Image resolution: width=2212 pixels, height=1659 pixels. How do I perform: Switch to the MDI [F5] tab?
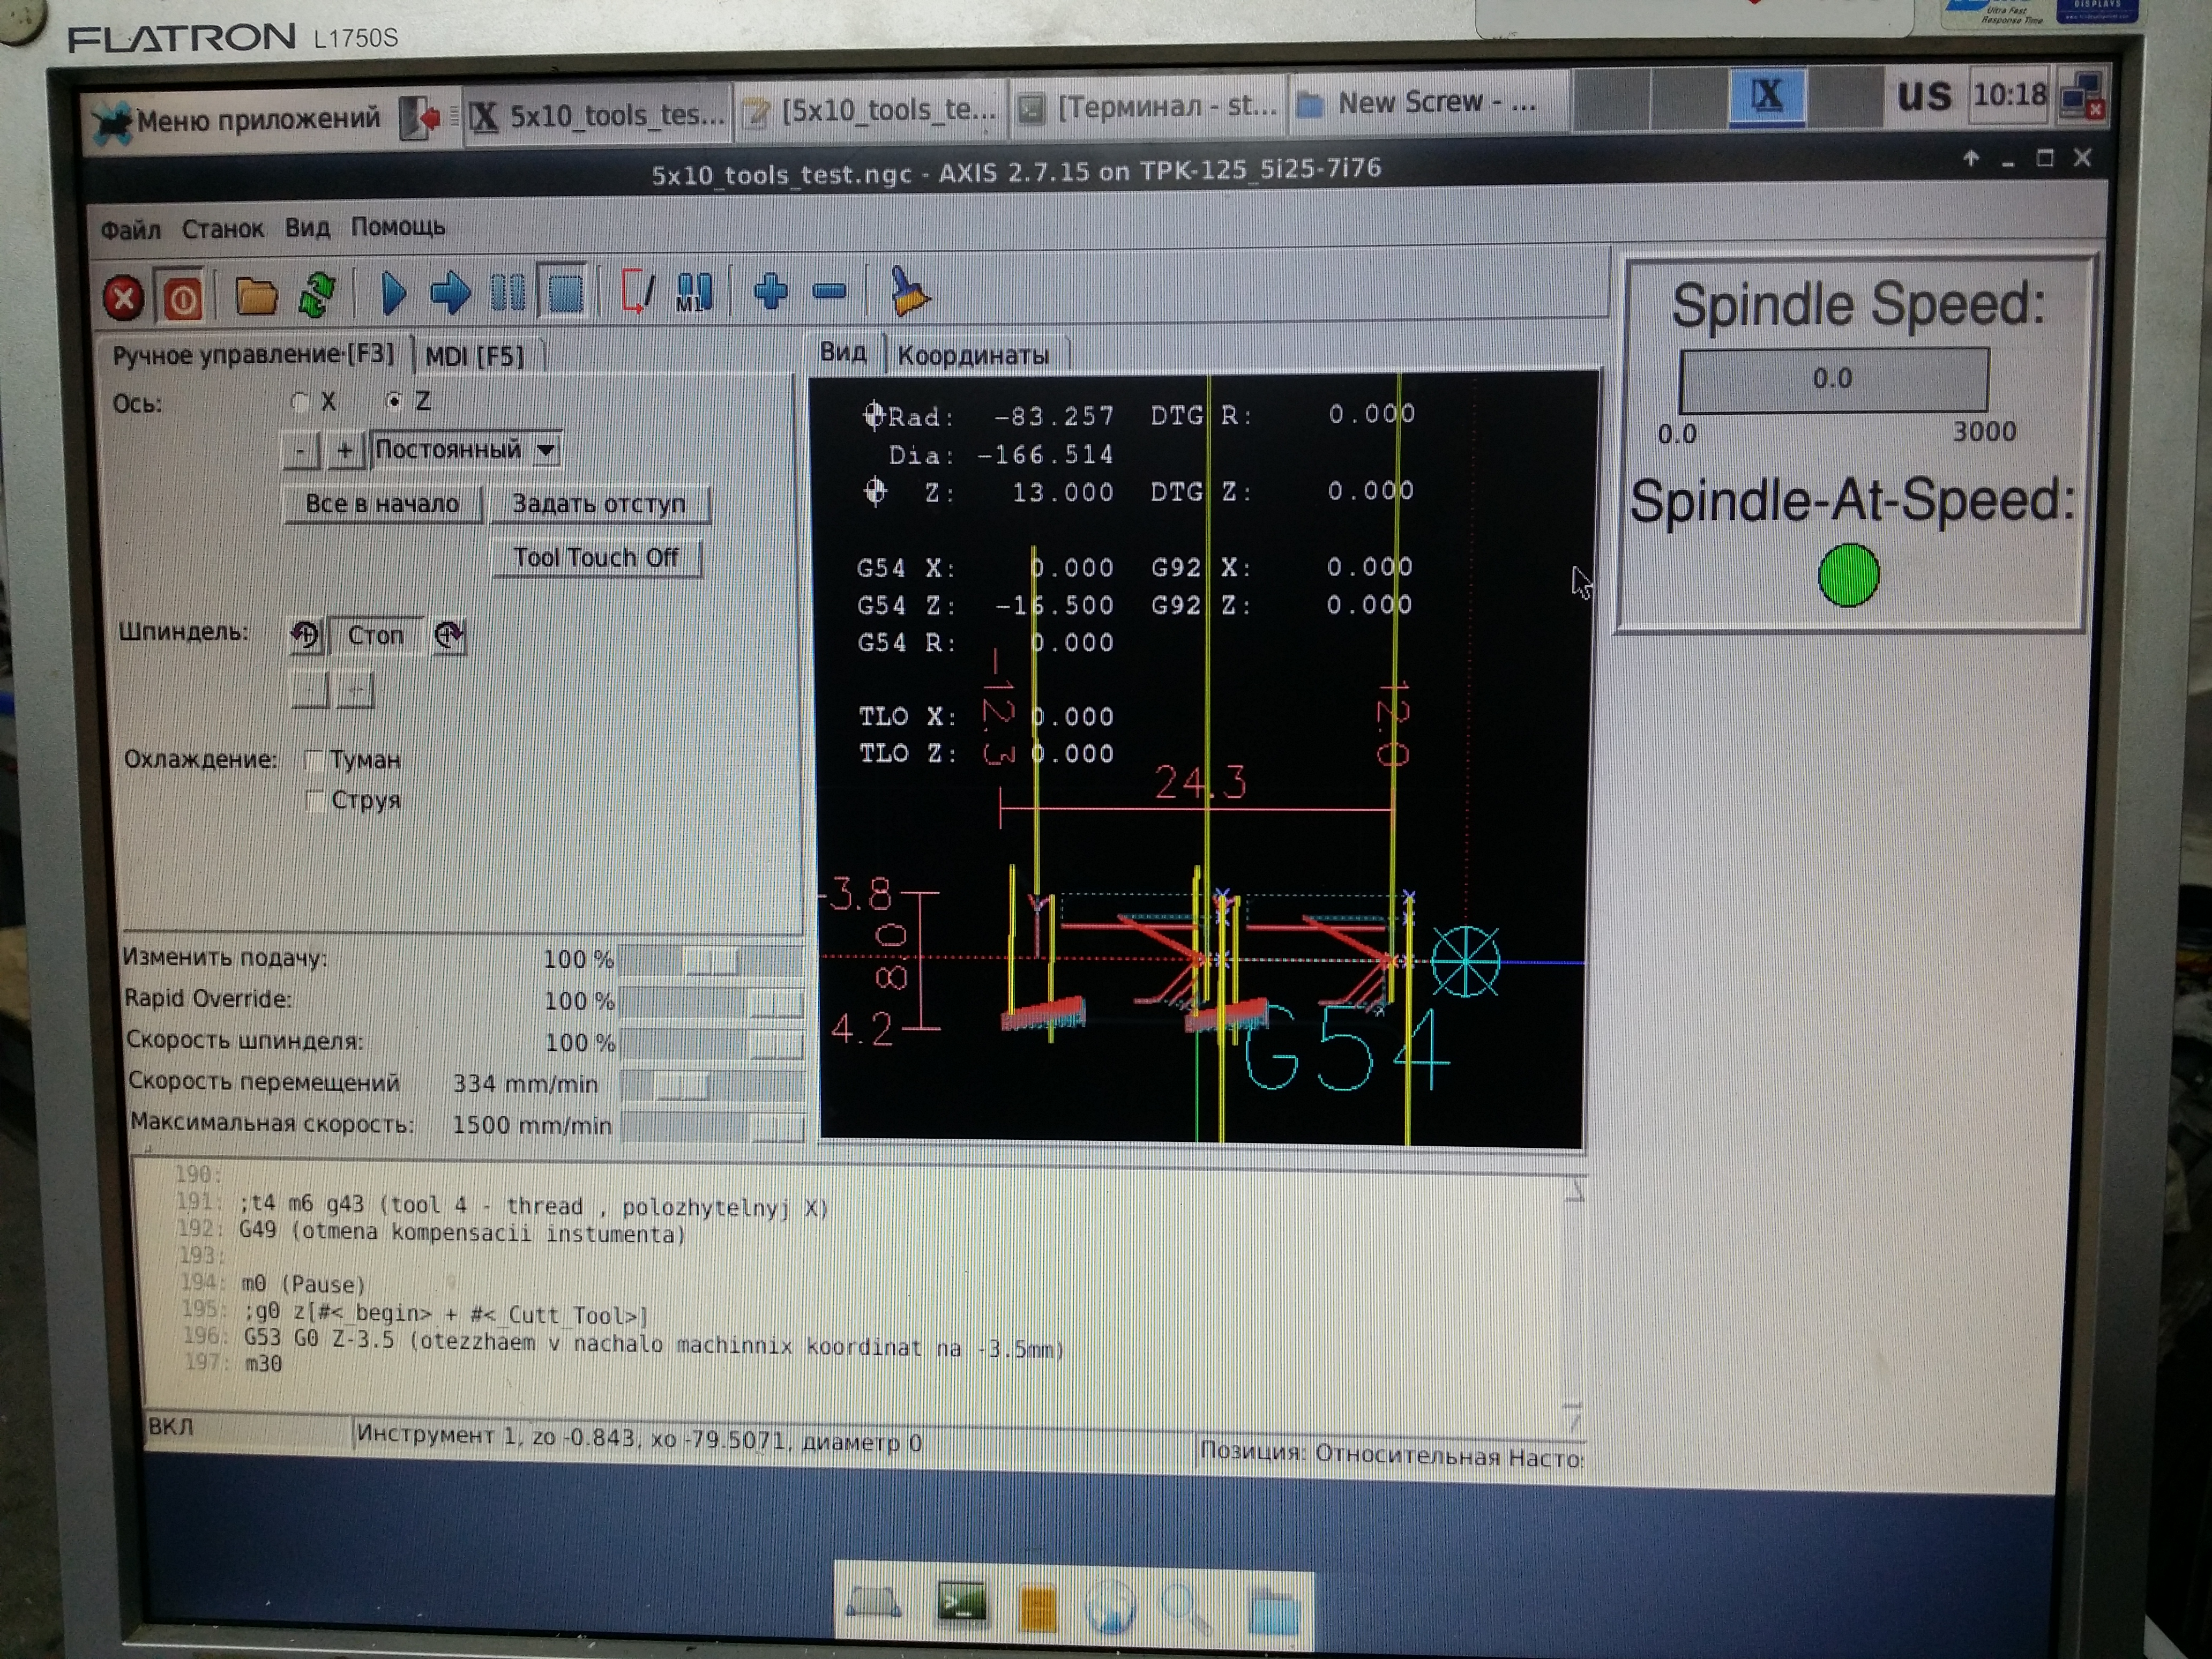pos(474,356)
